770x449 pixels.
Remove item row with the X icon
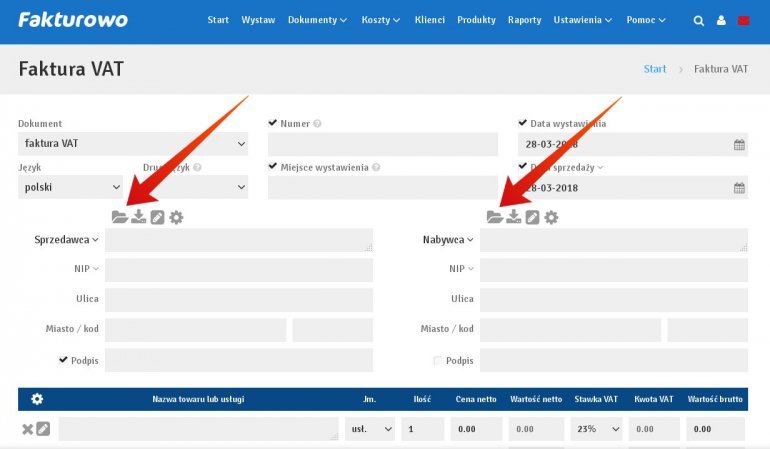click(27, 430)
